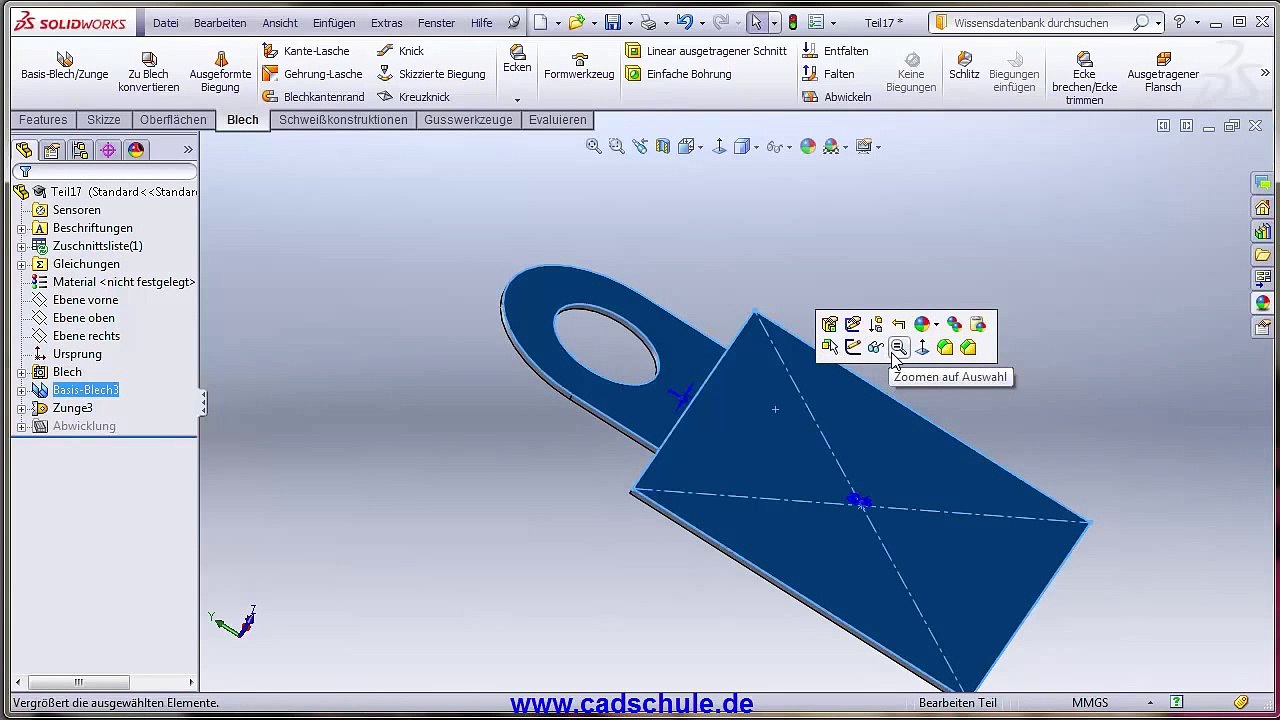1280x720 pixels.
Task: Select the Schlitz tool
Action: click(964, 67)
